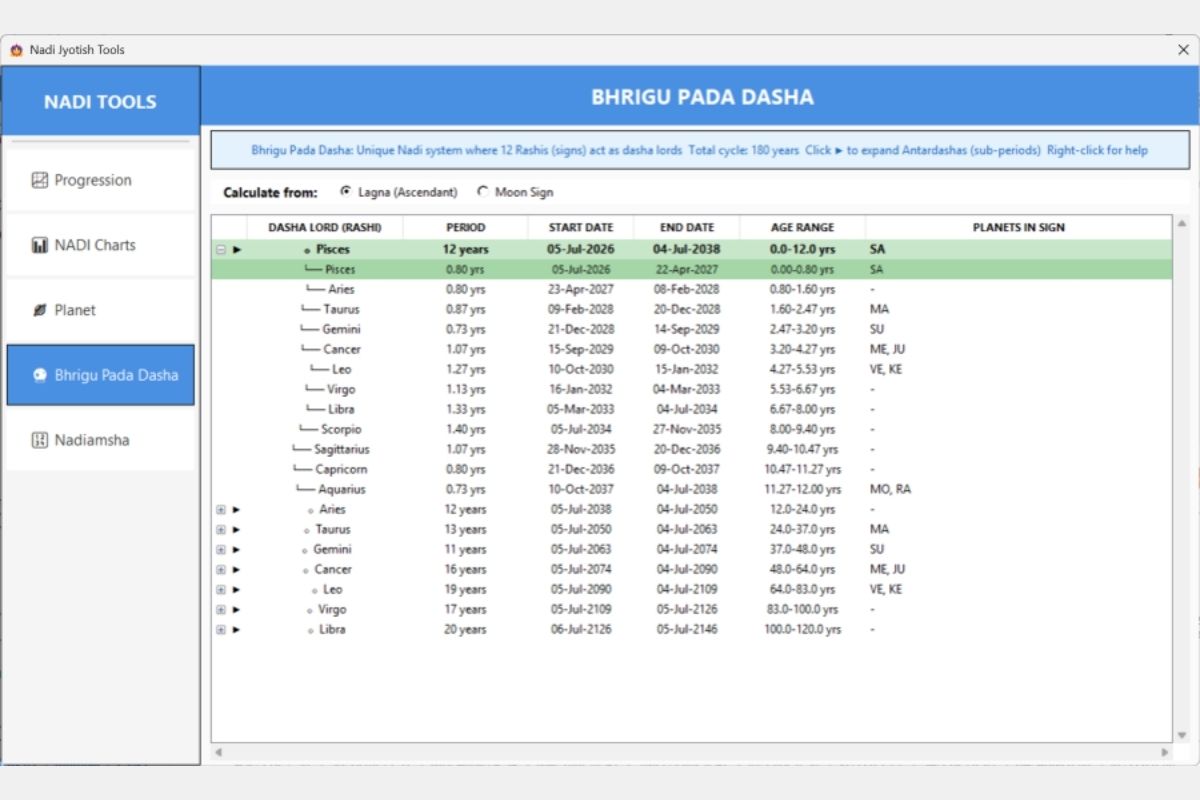Click the horizontal scrollbar right arrow
The height and width of the screenshot is (800, 1200).
[1164, 752]
